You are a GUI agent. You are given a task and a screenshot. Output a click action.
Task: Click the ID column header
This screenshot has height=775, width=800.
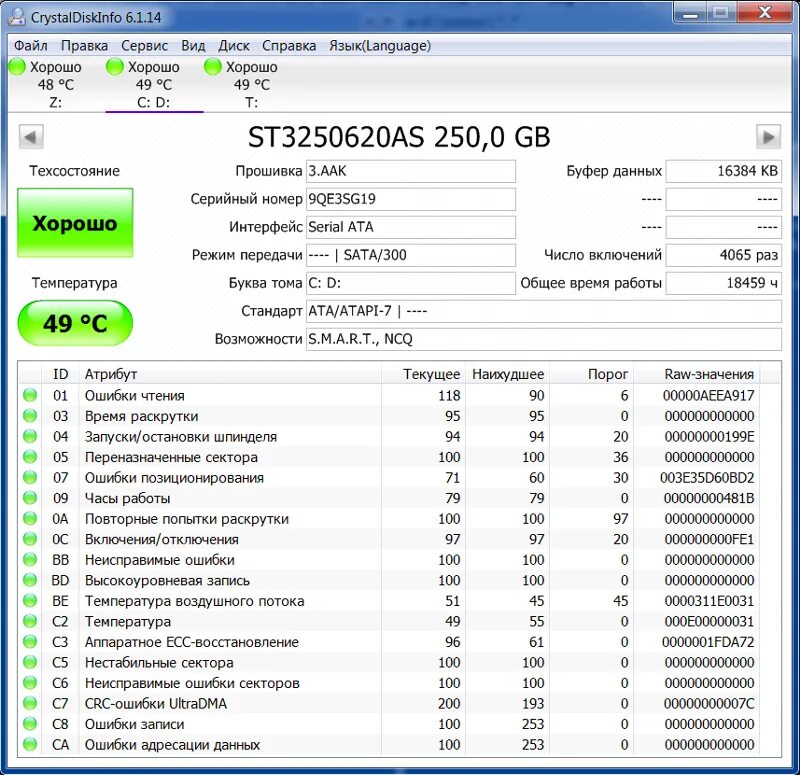pos(60,374)
